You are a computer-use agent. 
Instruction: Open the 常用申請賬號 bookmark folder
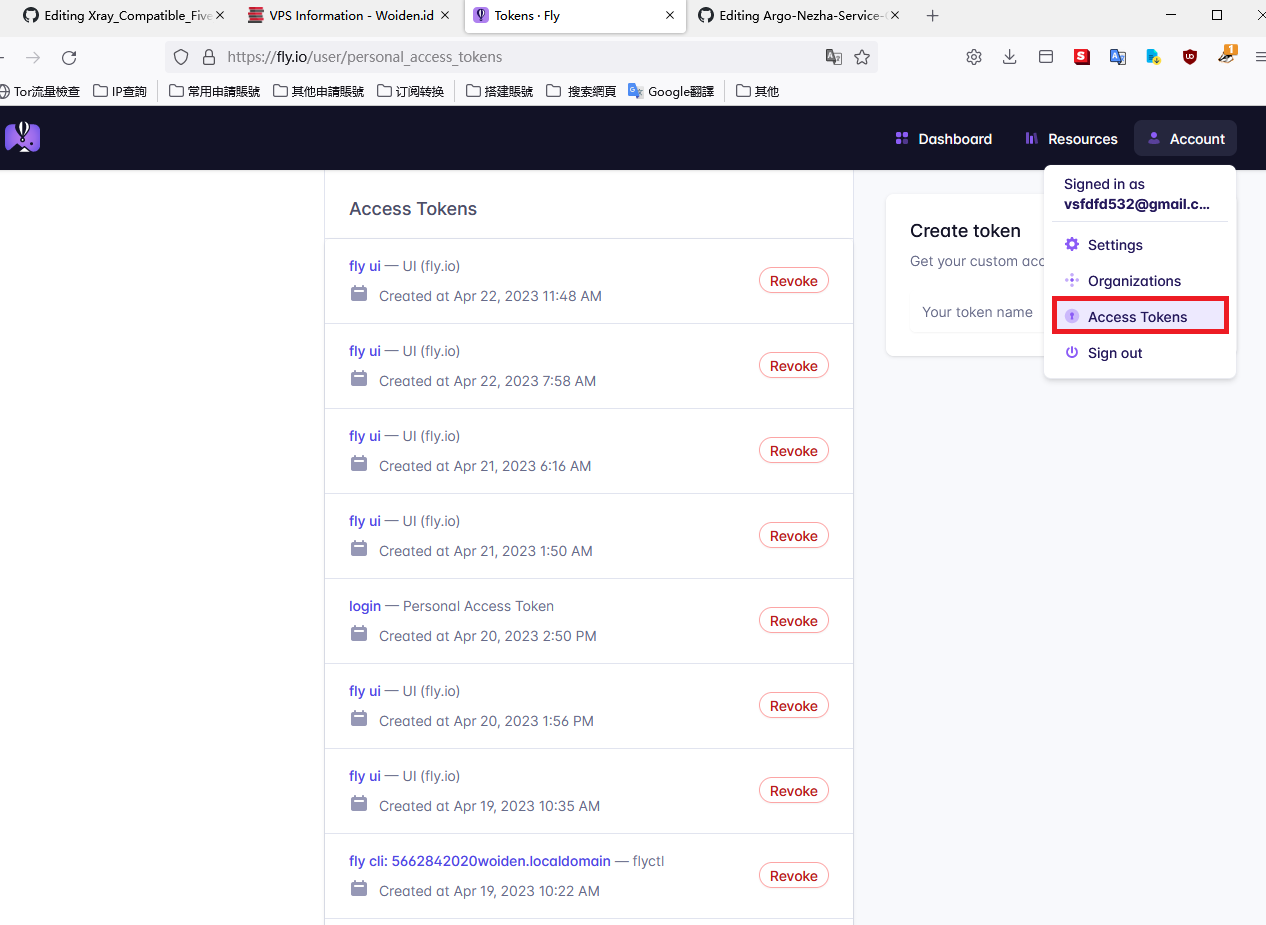point(214,91)
